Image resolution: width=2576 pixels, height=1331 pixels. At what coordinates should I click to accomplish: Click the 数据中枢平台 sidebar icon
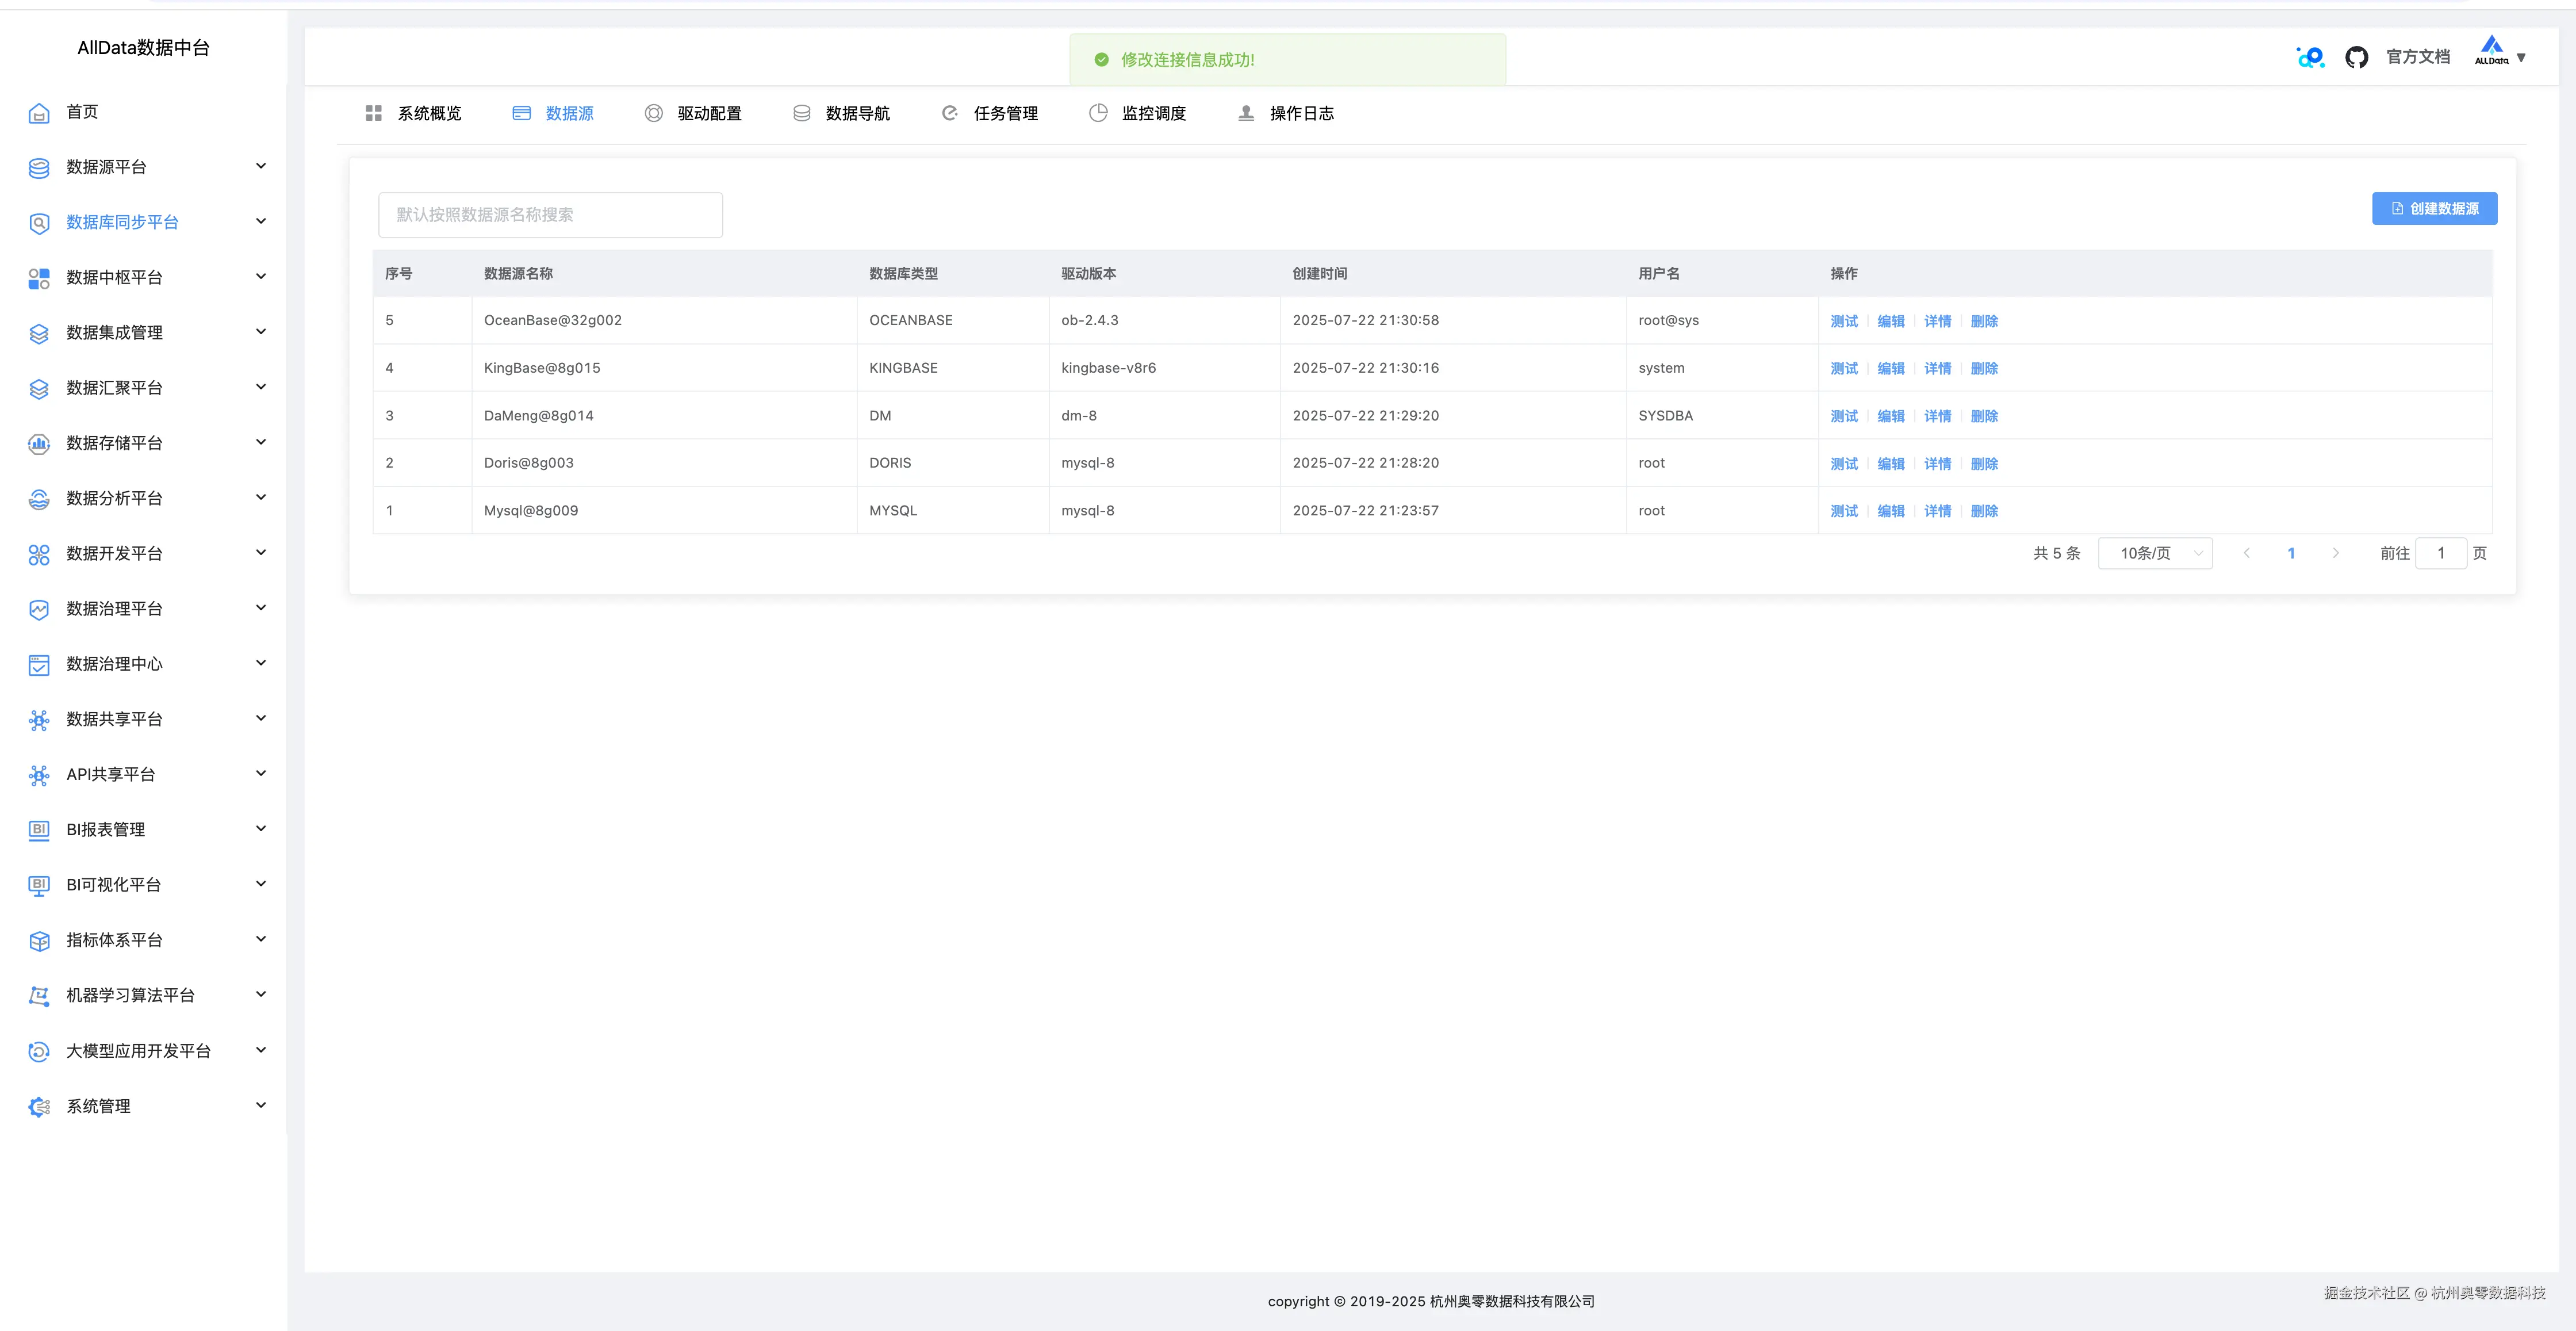pos(39,278)
